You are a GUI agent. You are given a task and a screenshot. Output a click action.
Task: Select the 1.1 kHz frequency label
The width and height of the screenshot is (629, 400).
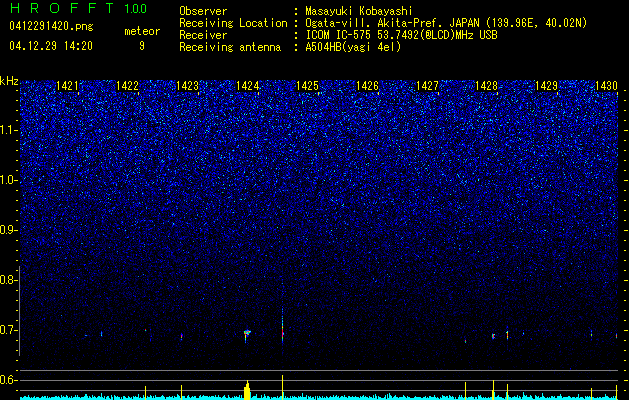click(x=8, y=131)
